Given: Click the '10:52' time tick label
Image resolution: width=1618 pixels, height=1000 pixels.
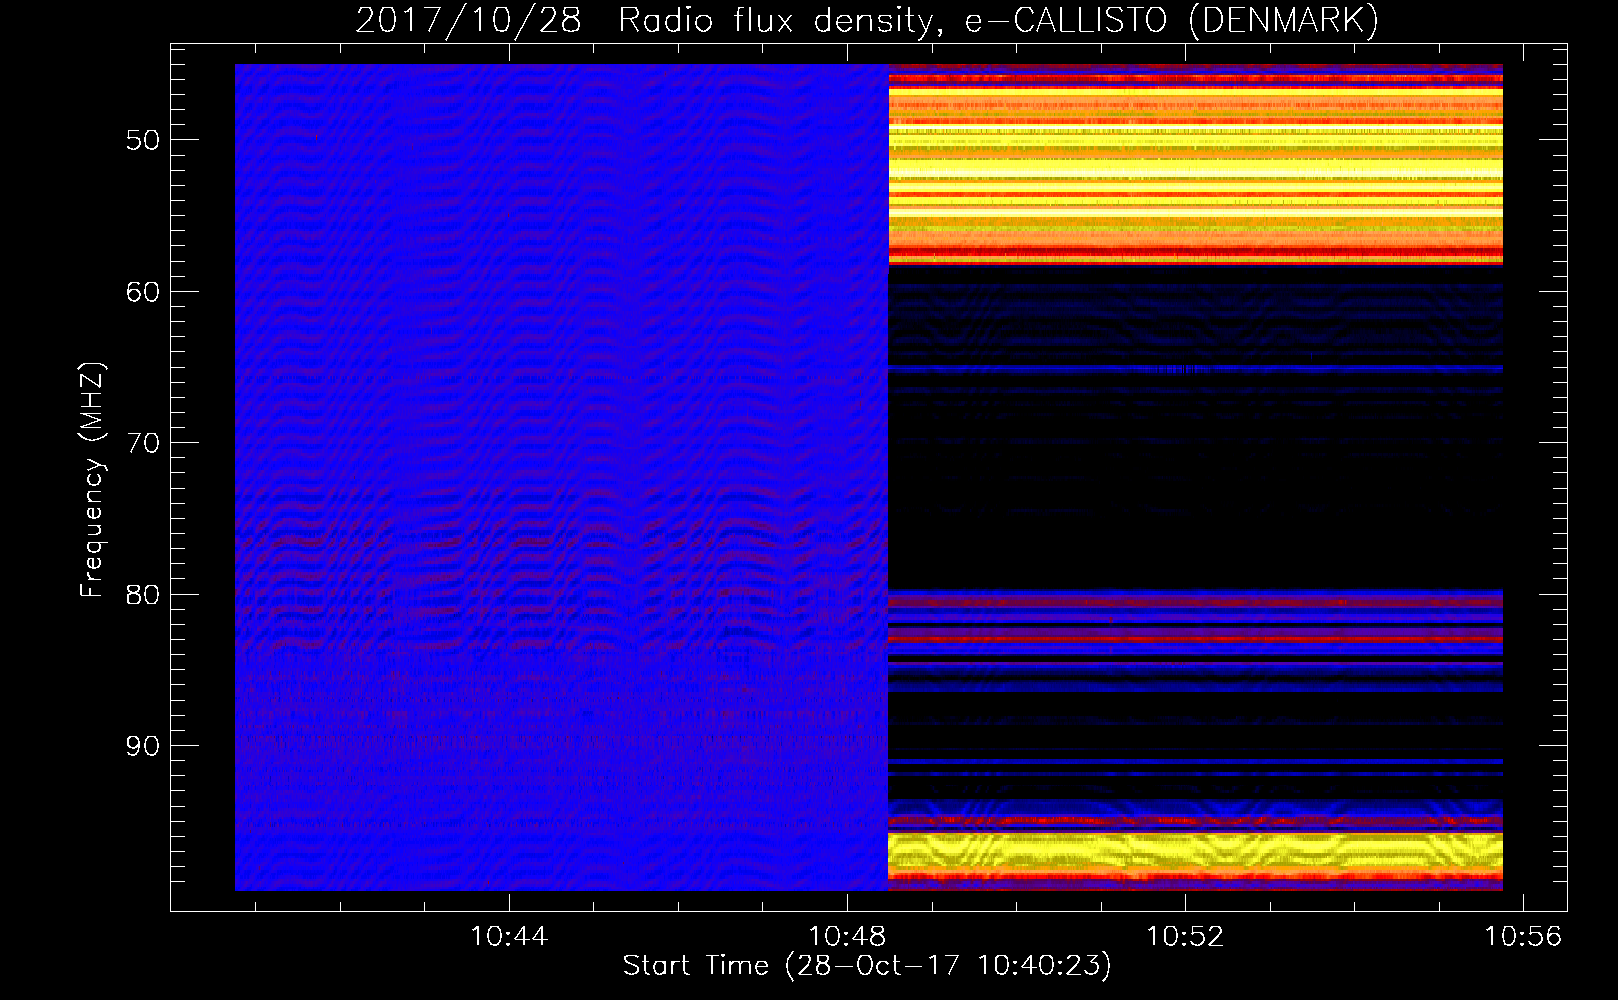Looking at the screenshot, I should point(1185,936).
